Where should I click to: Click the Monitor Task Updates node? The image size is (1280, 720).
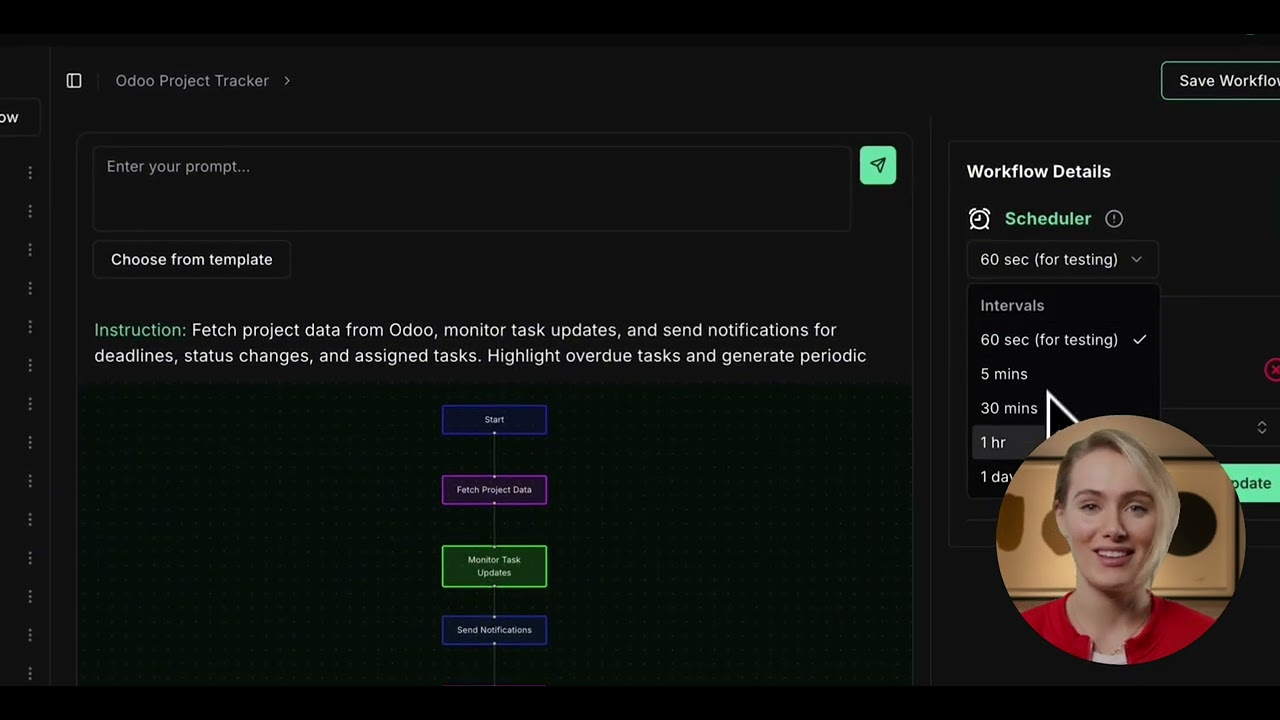[x=494, y=566]
